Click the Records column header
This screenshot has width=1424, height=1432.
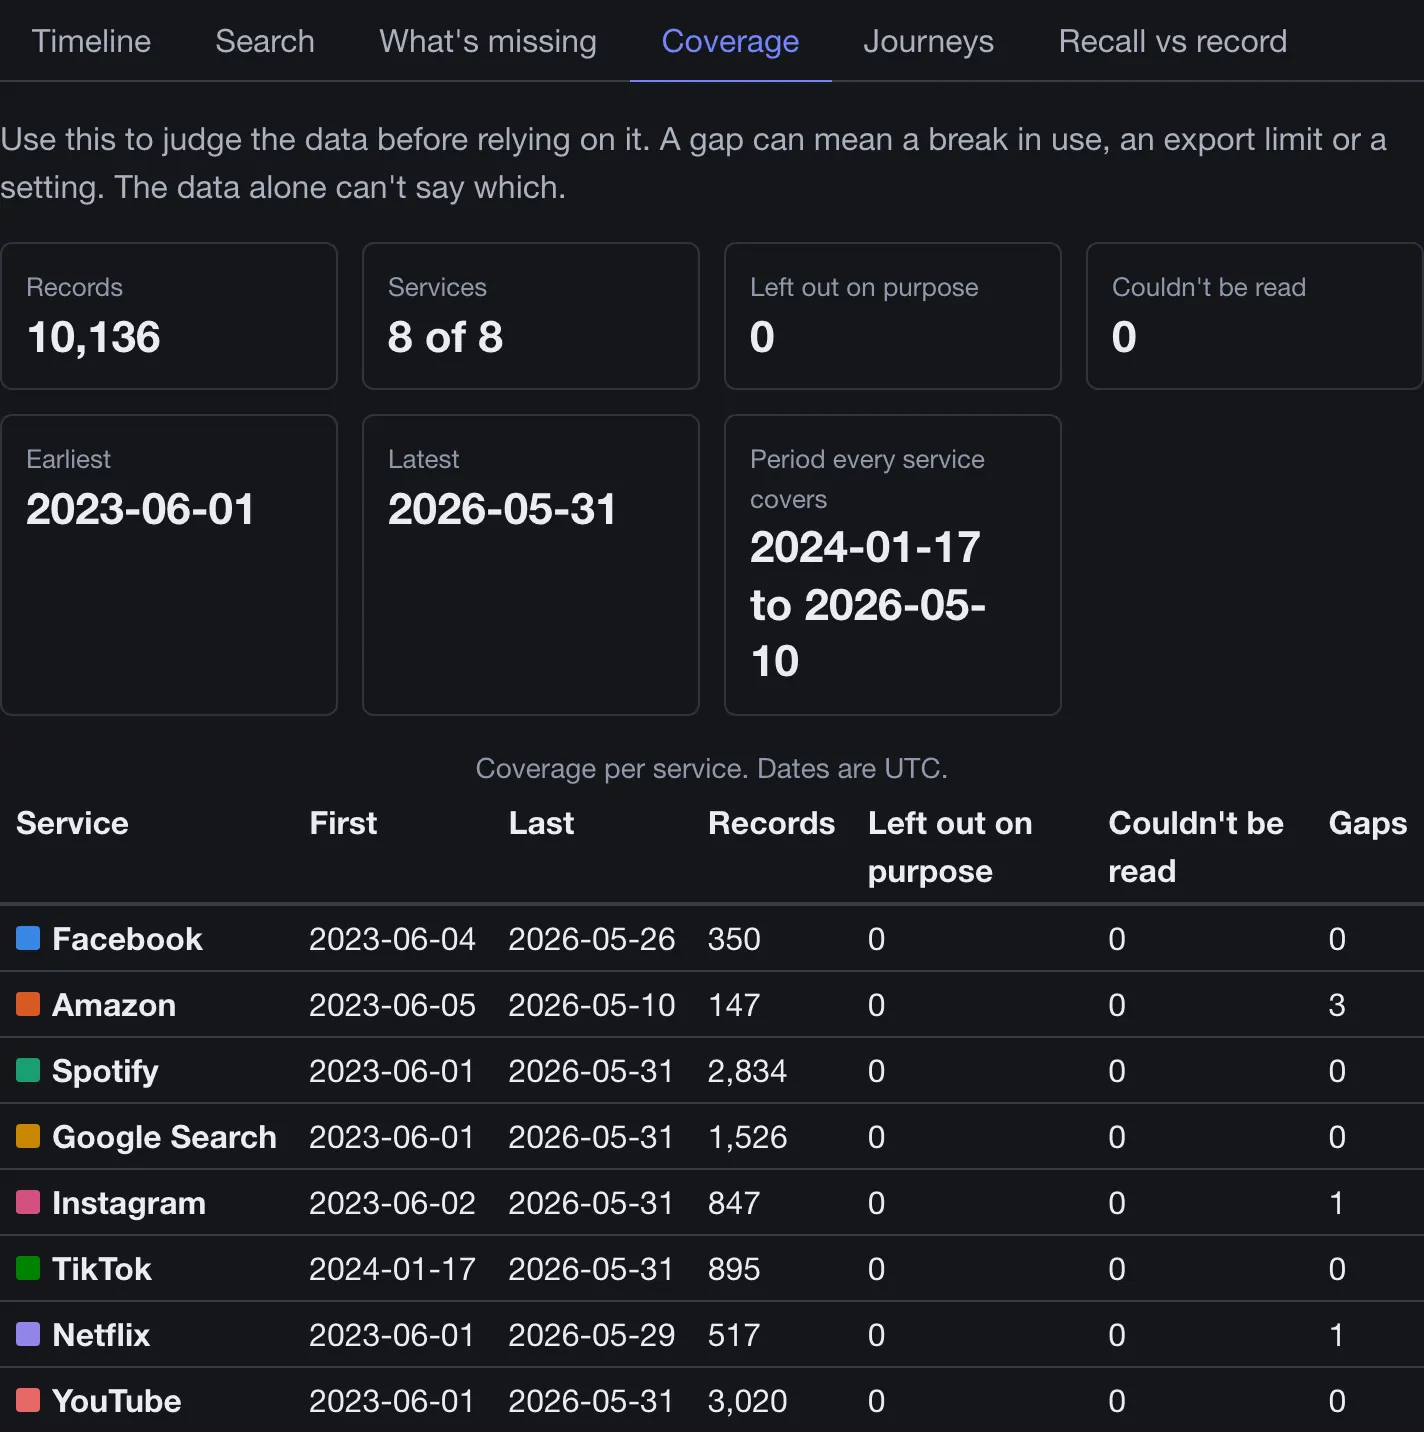click(771, 823)
